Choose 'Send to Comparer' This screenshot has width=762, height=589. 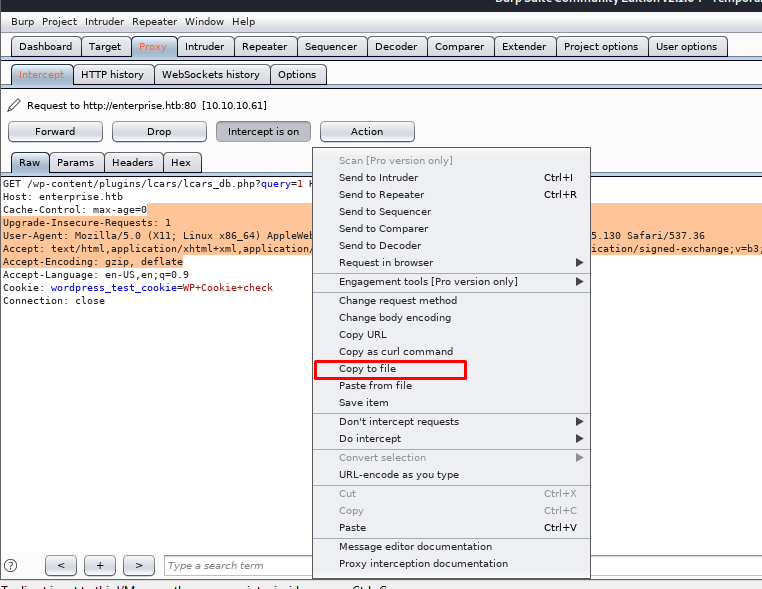pyautogui.click(x=451, y=228)
